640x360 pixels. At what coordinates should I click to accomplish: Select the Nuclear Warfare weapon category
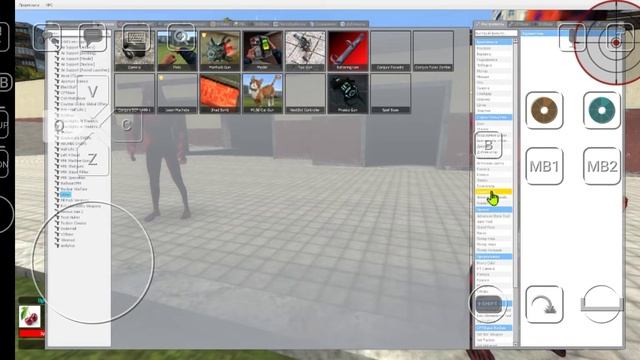click(74, 189)
